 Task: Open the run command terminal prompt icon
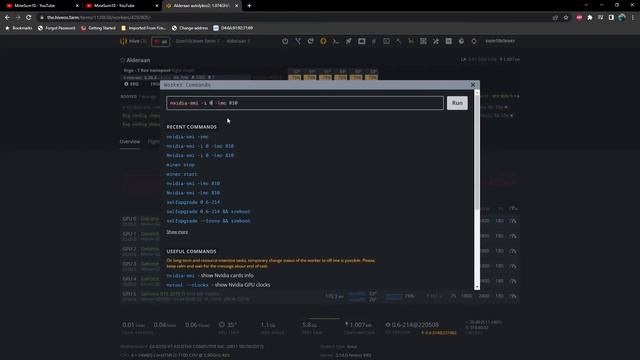336,41
